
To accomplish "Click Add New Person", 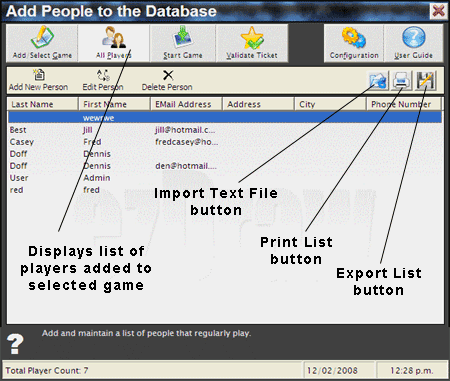I will coord(38,80).
